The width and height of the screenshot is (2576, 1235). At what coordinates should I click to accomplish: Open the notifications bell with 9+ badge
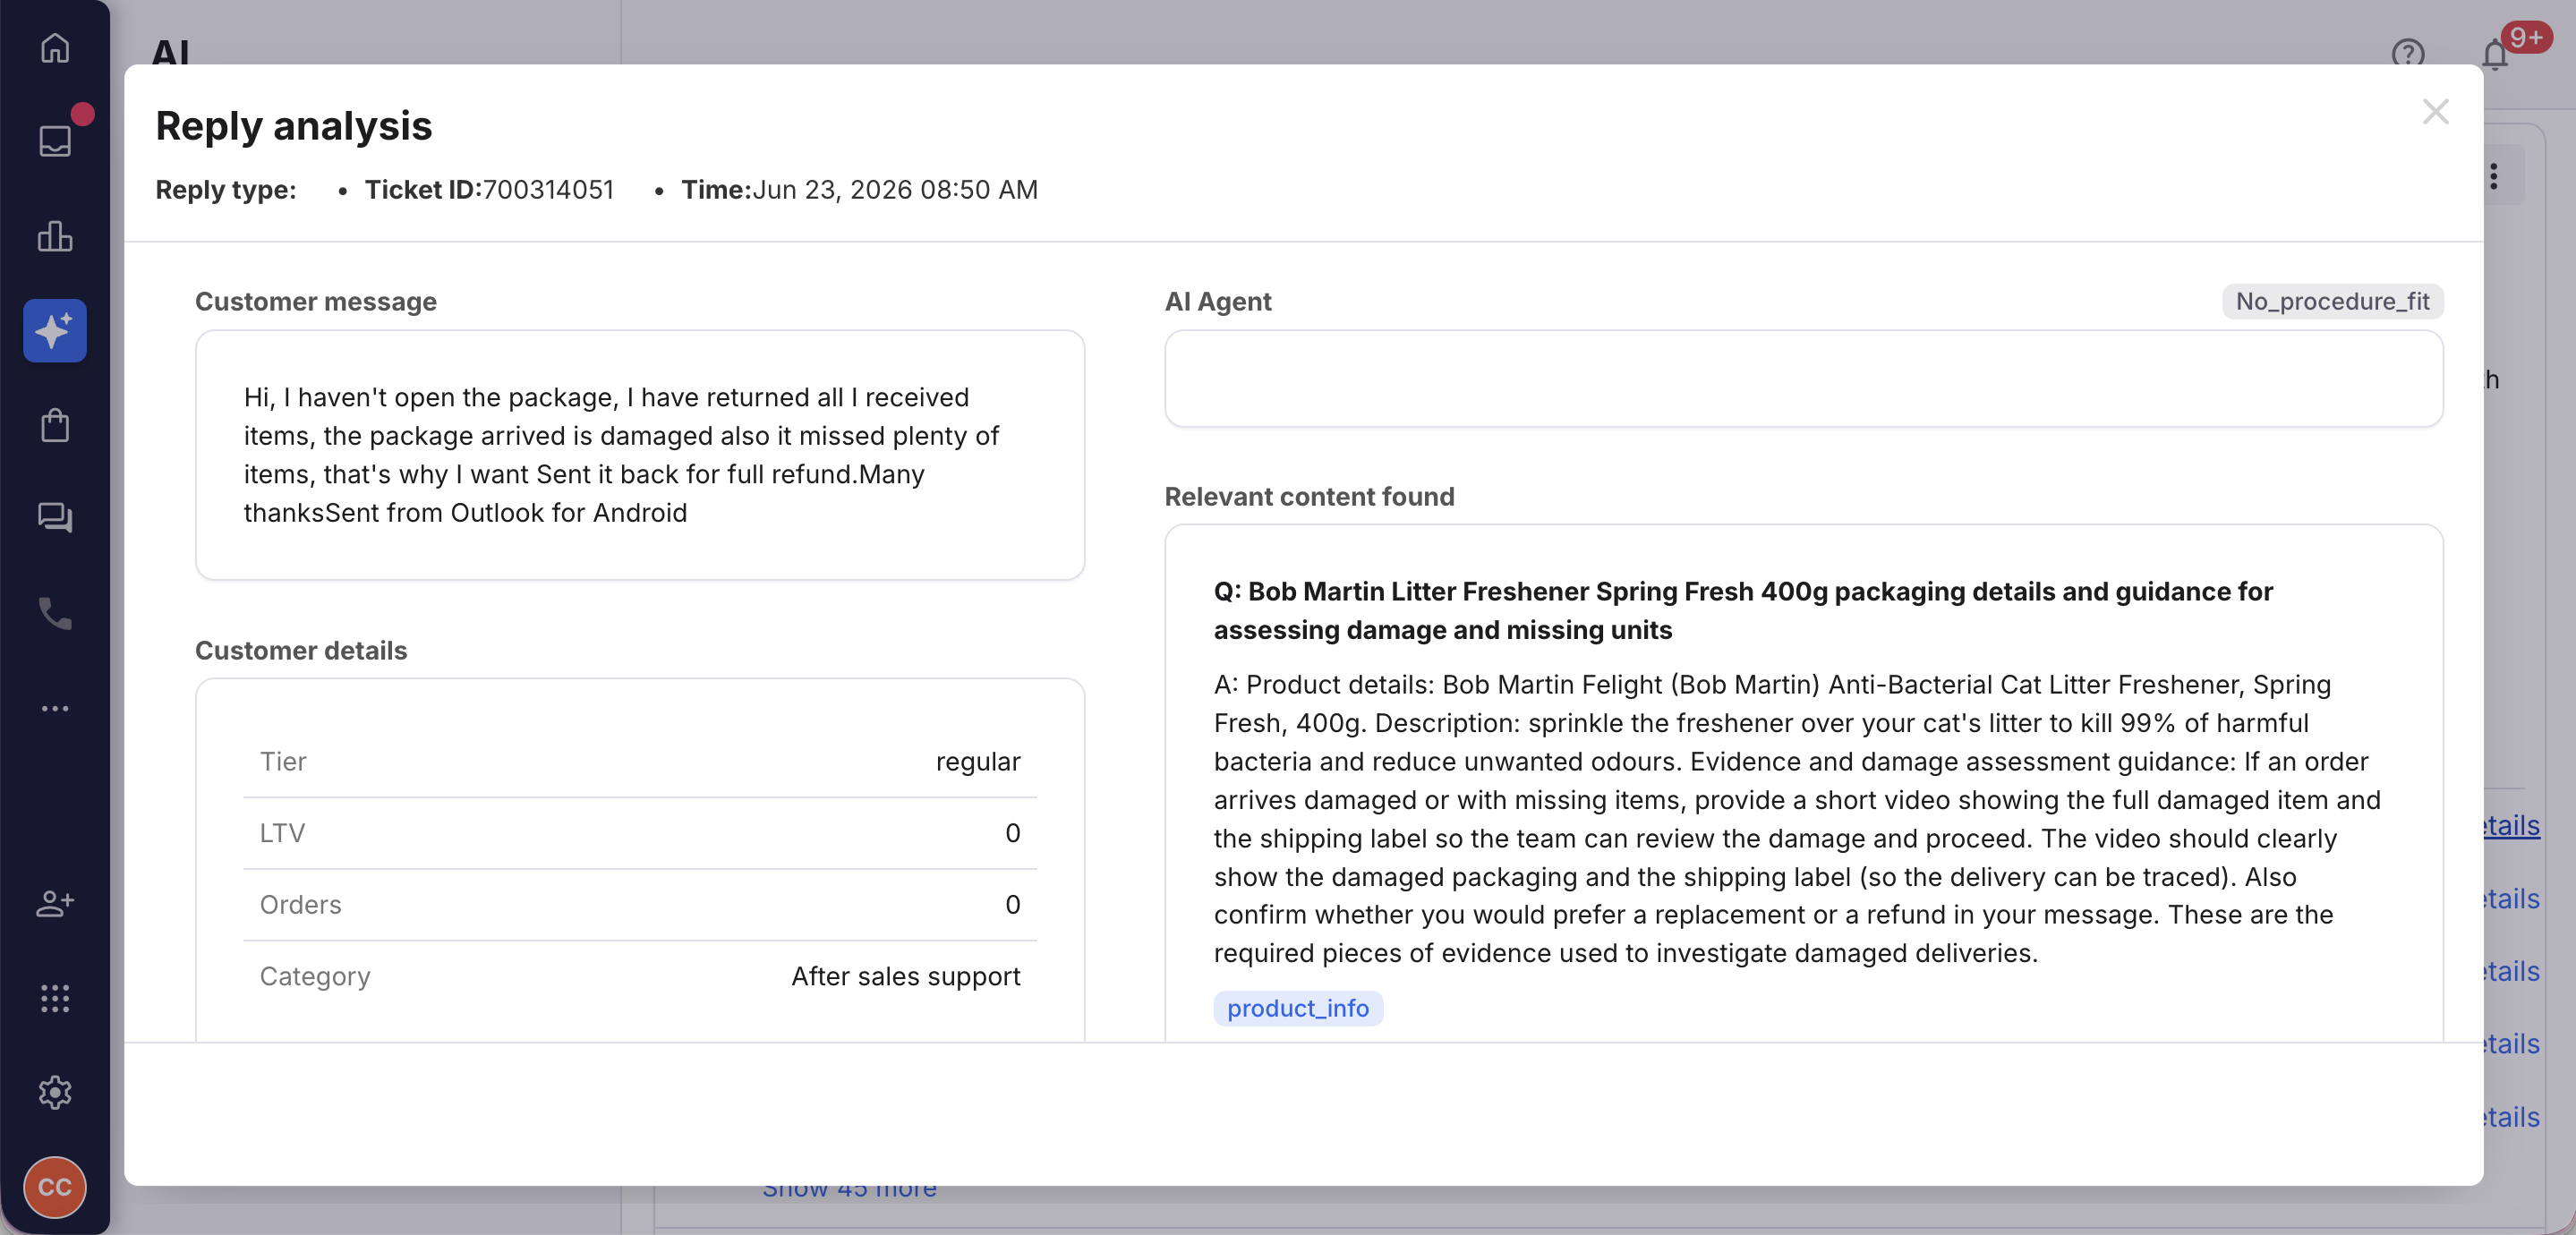tap(2495, 54)
